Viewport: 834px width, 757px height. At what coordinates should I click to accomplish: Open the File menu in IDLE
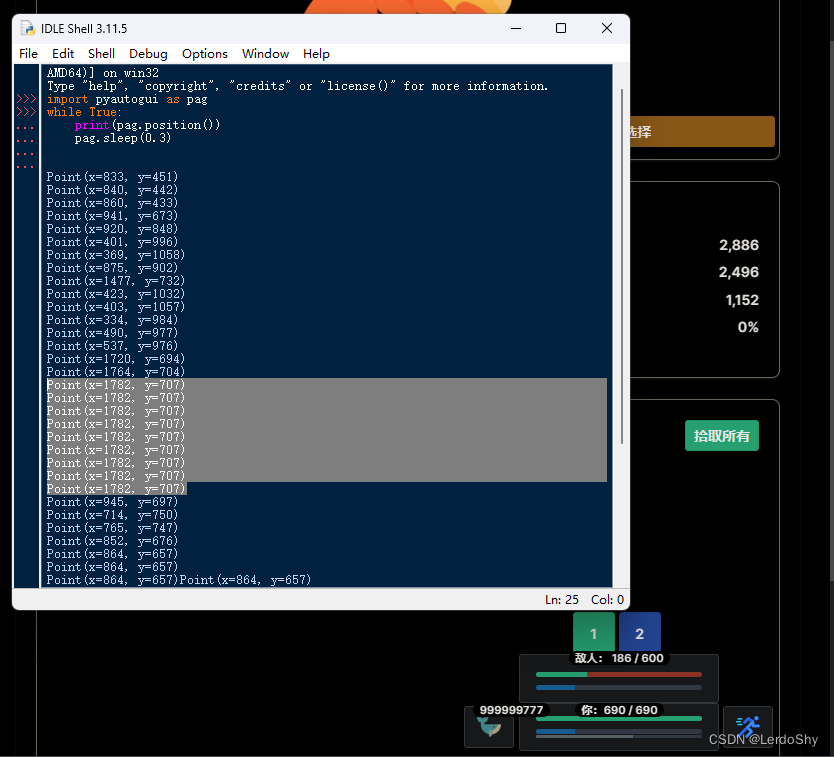[28, 53]
